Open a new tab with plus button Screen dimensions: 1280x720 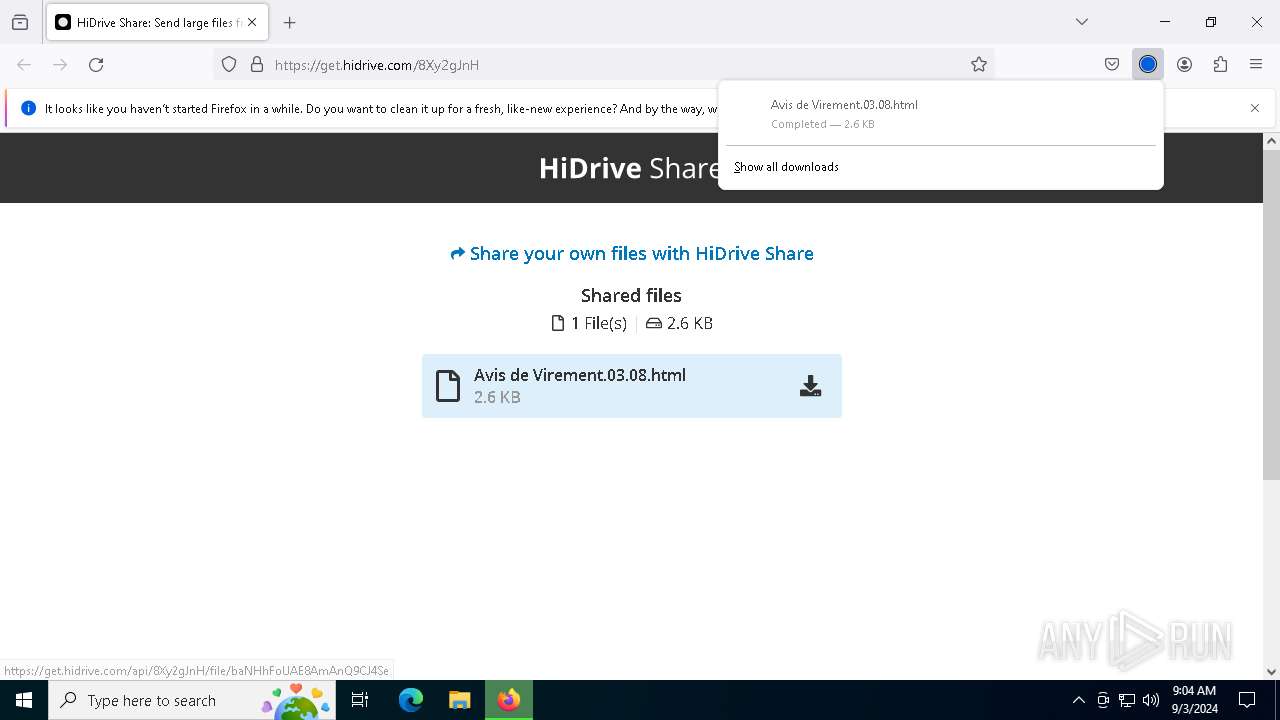point(290,22)
